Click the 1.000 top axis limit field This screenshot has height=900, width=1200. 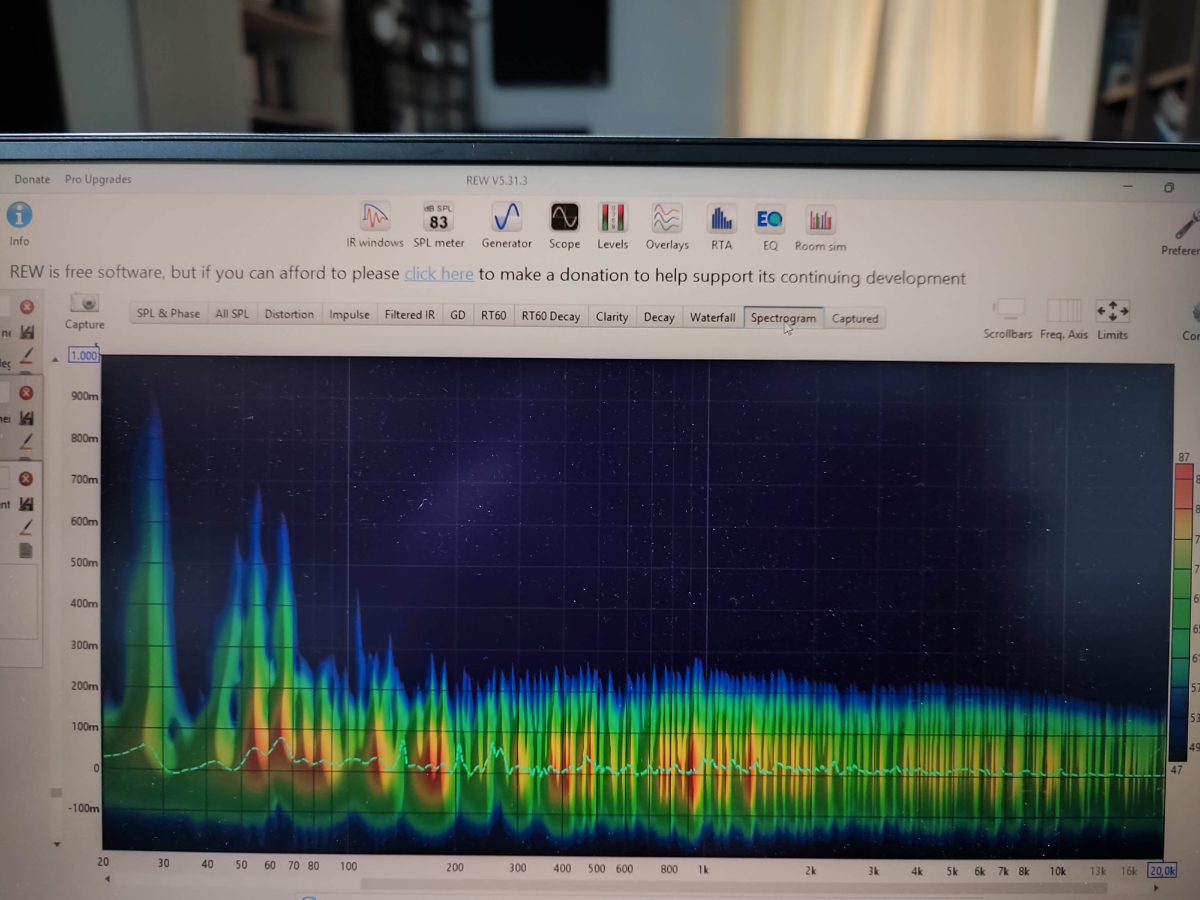coord(84,355)
